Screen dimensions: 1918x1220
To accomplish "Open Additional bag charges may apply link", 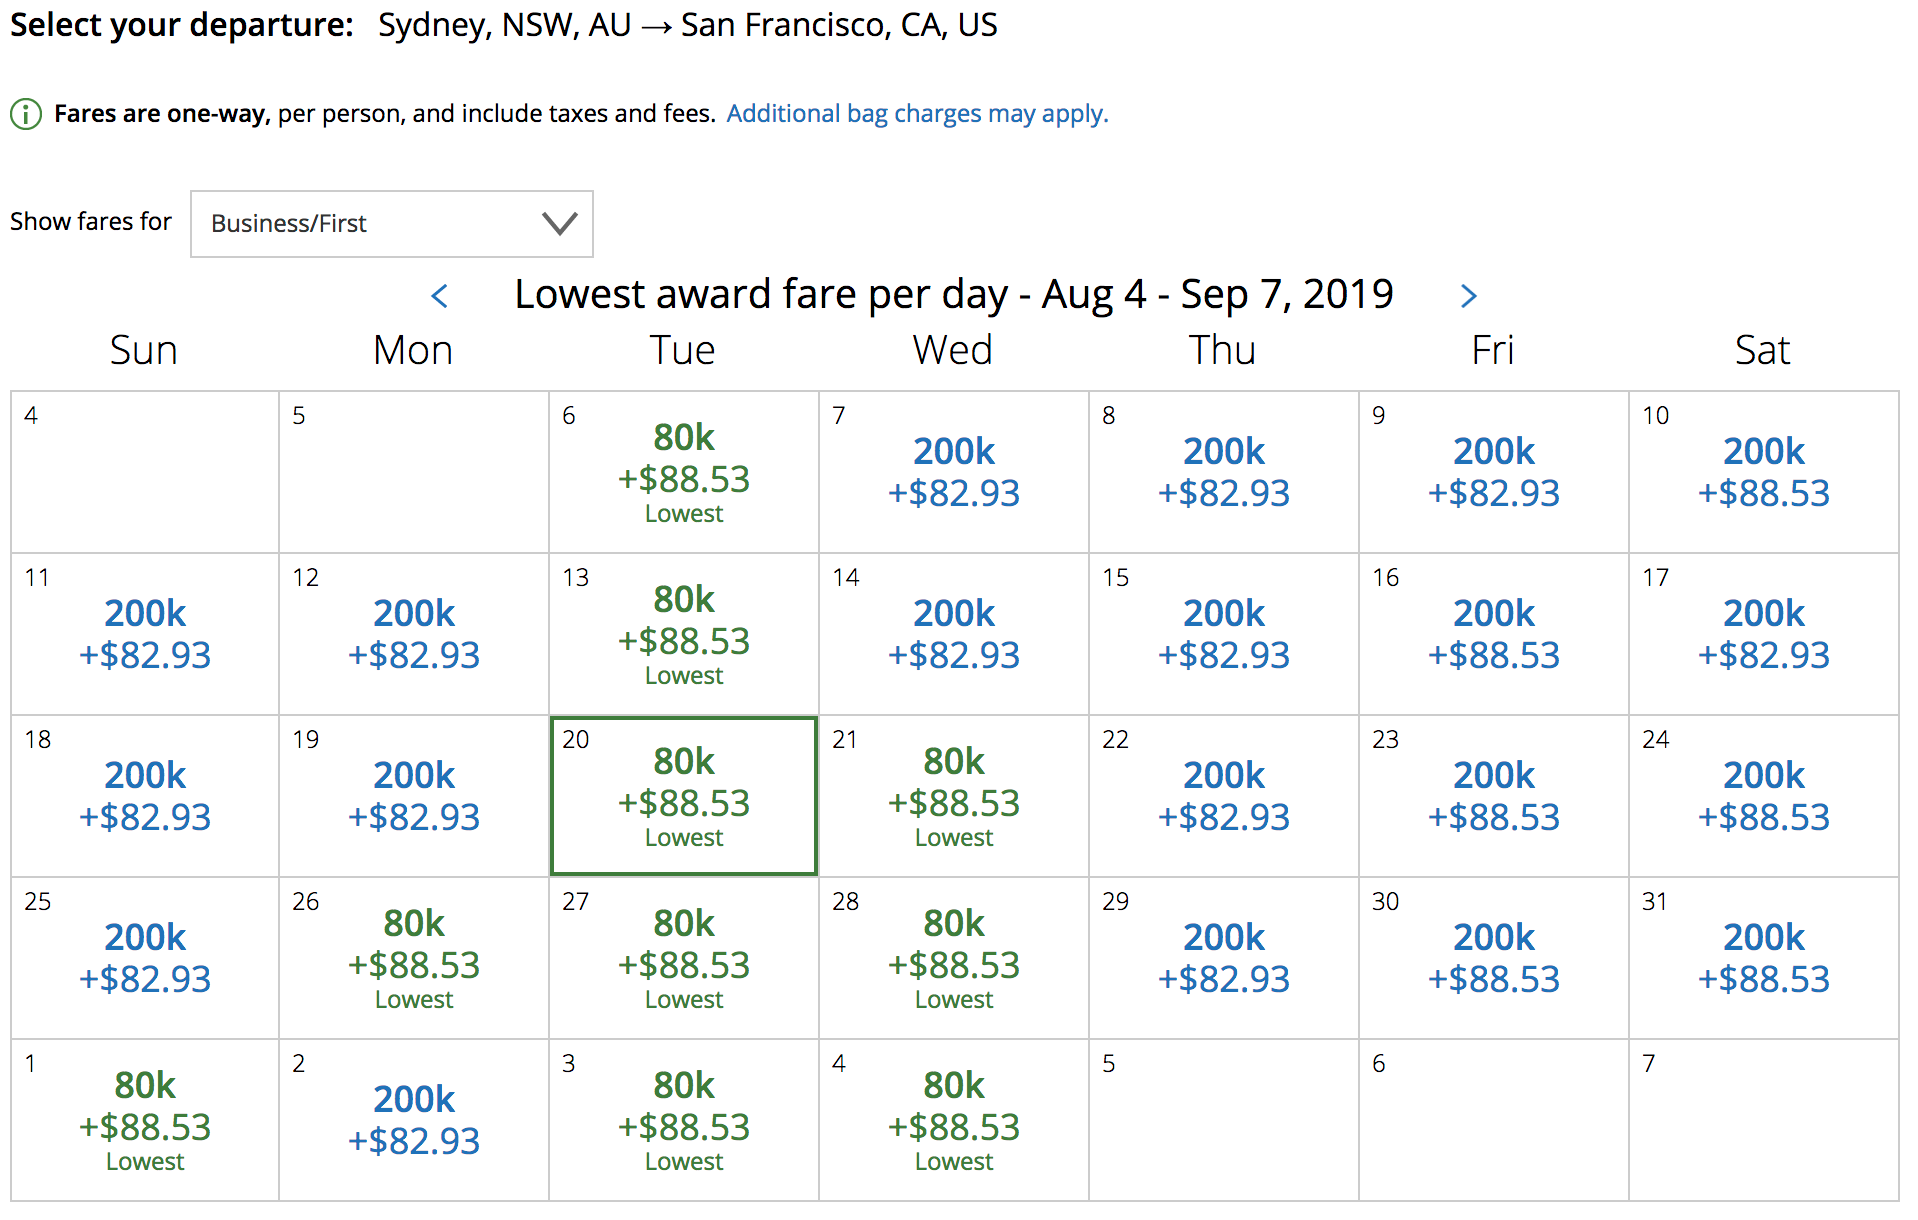I will (x=917, y=114).
